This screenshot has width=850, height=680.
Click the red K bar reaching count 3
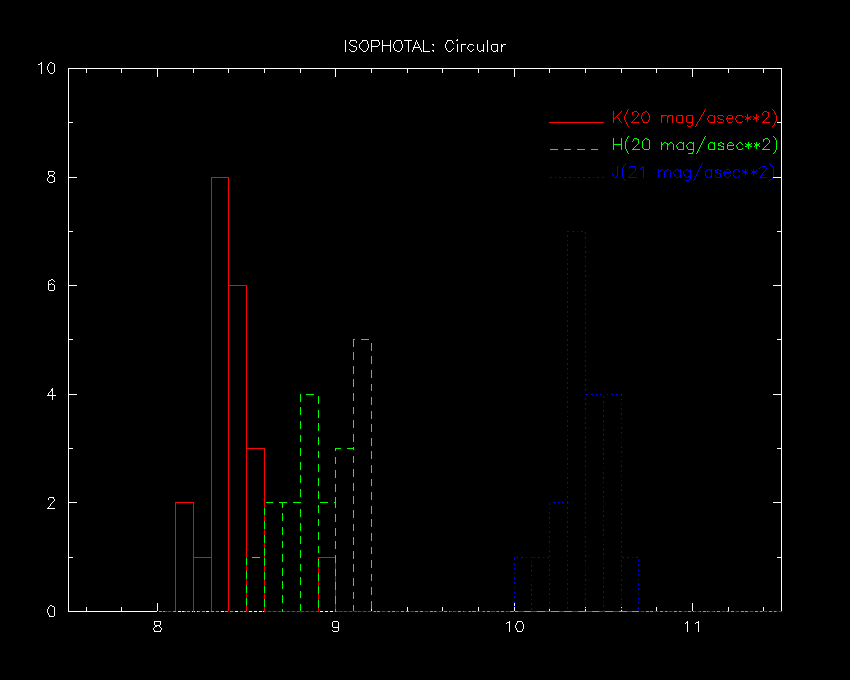point(256,530)
